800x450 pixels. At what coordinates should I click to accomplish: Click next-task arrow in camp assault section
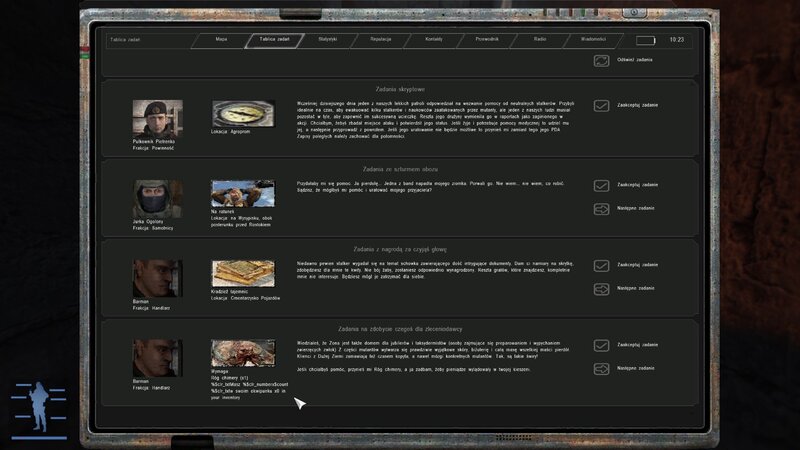601,209
